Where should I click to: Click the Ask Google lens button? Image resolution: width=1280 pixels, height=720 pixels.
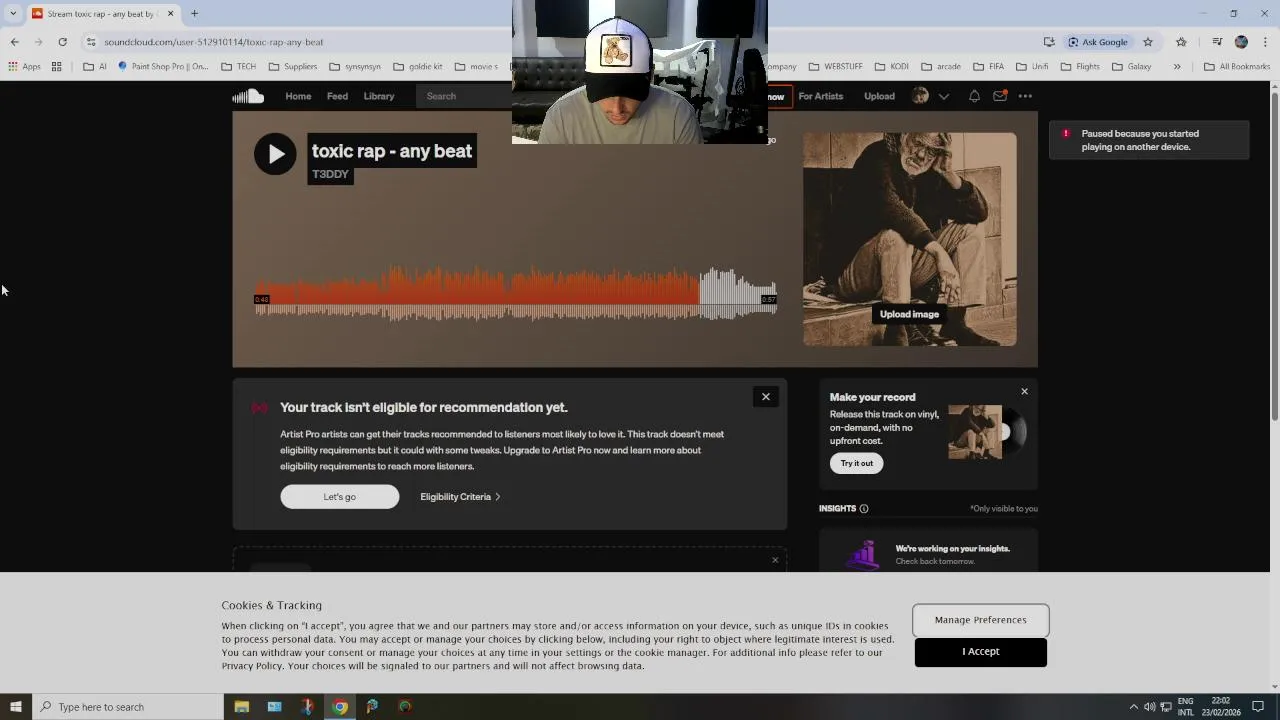1098,42
